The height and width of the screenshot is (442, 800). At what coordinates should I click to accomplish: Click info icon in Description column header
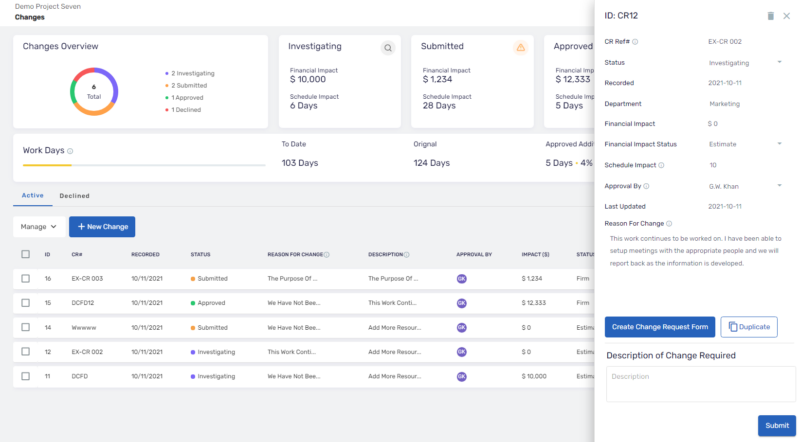click(407, 255)
